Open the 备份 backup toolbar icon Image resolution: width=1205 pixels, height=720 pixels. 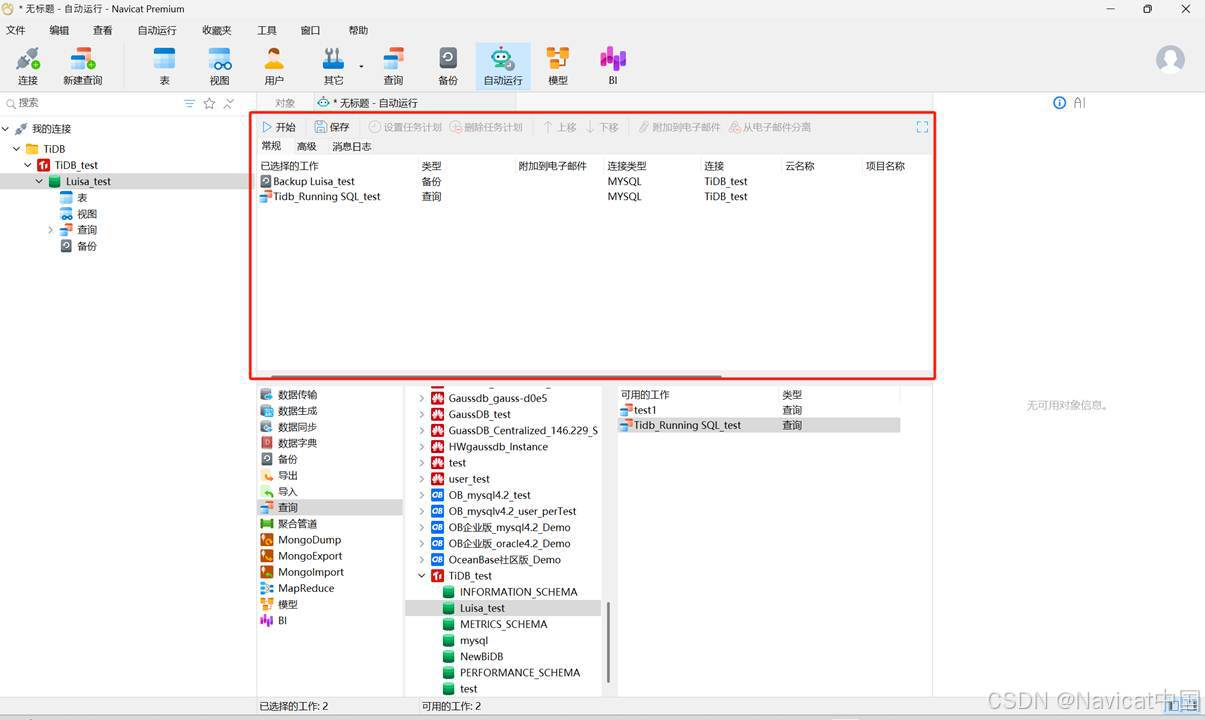448,65
